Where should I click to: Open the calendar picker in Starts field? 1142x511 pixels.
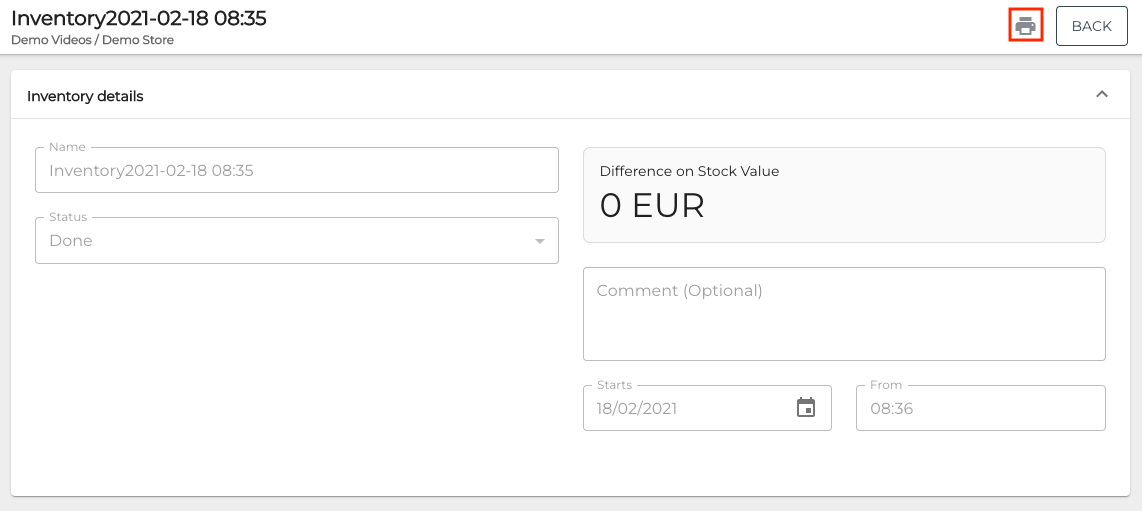pos(806,408)
